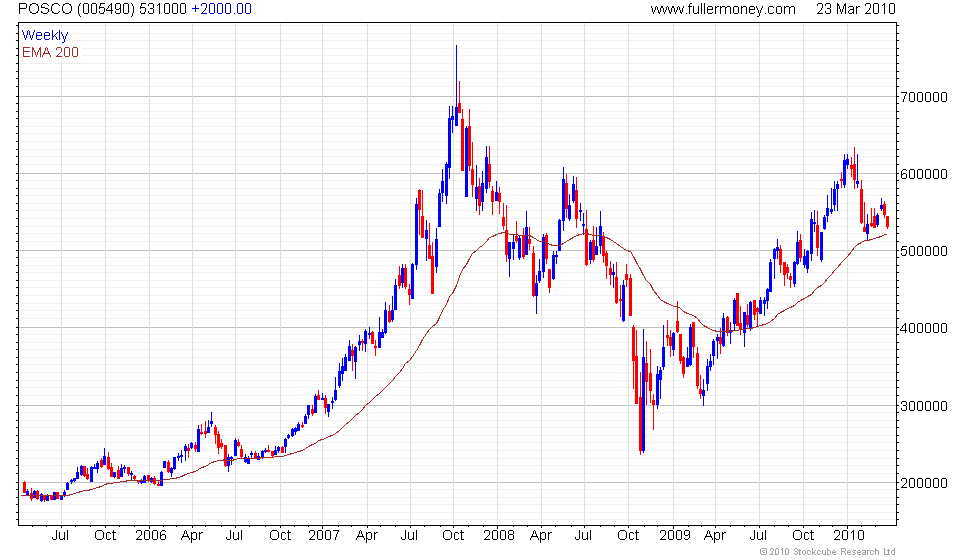Click the Stockcube Research Ltd copyright
Image resolution: width=980 pixels, height=560 pixels.
coord(827,552)
